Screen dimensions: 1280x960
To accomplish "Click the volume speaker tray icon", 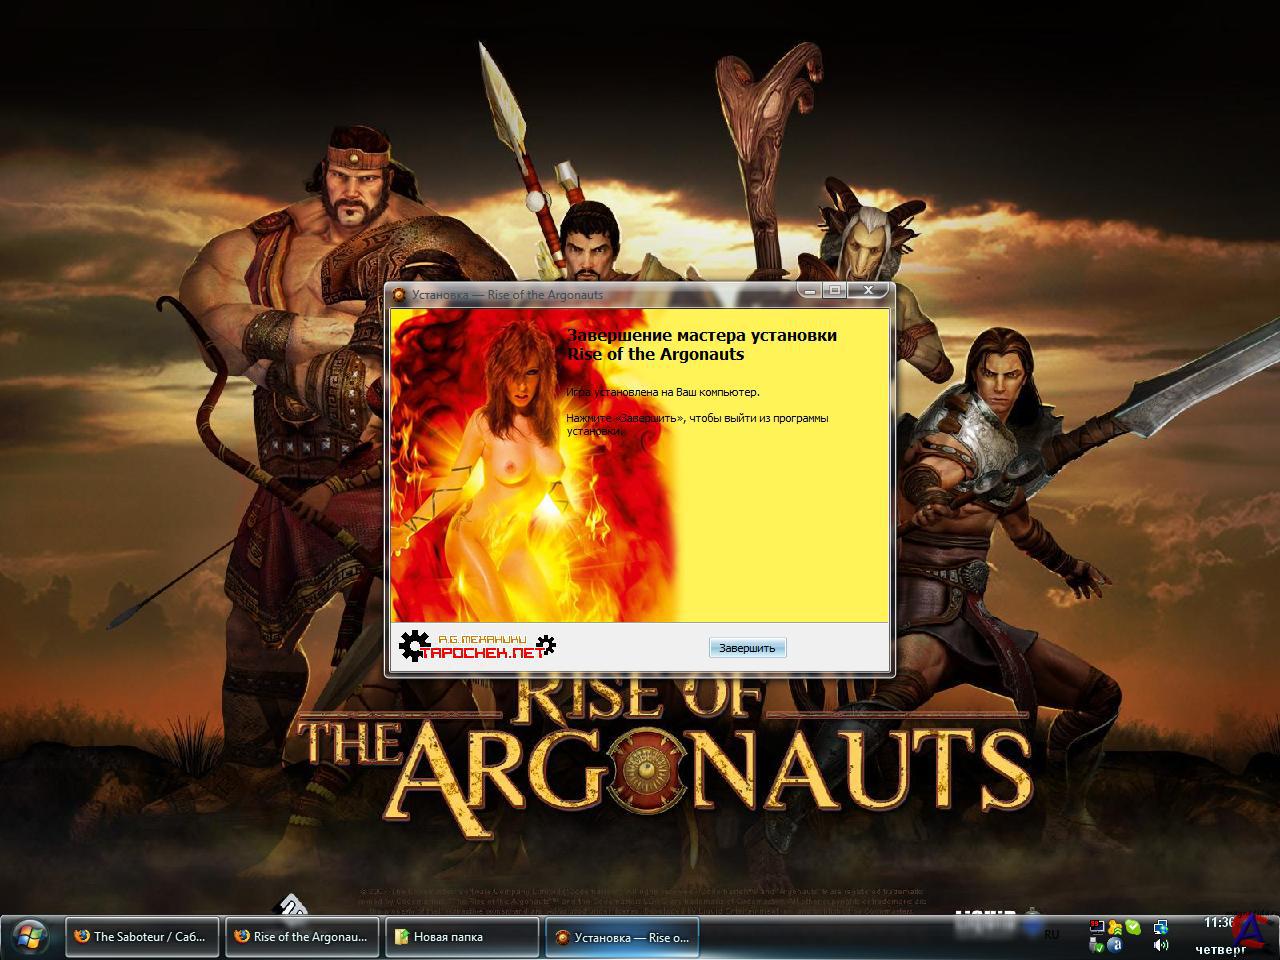I will (1161, 945).
